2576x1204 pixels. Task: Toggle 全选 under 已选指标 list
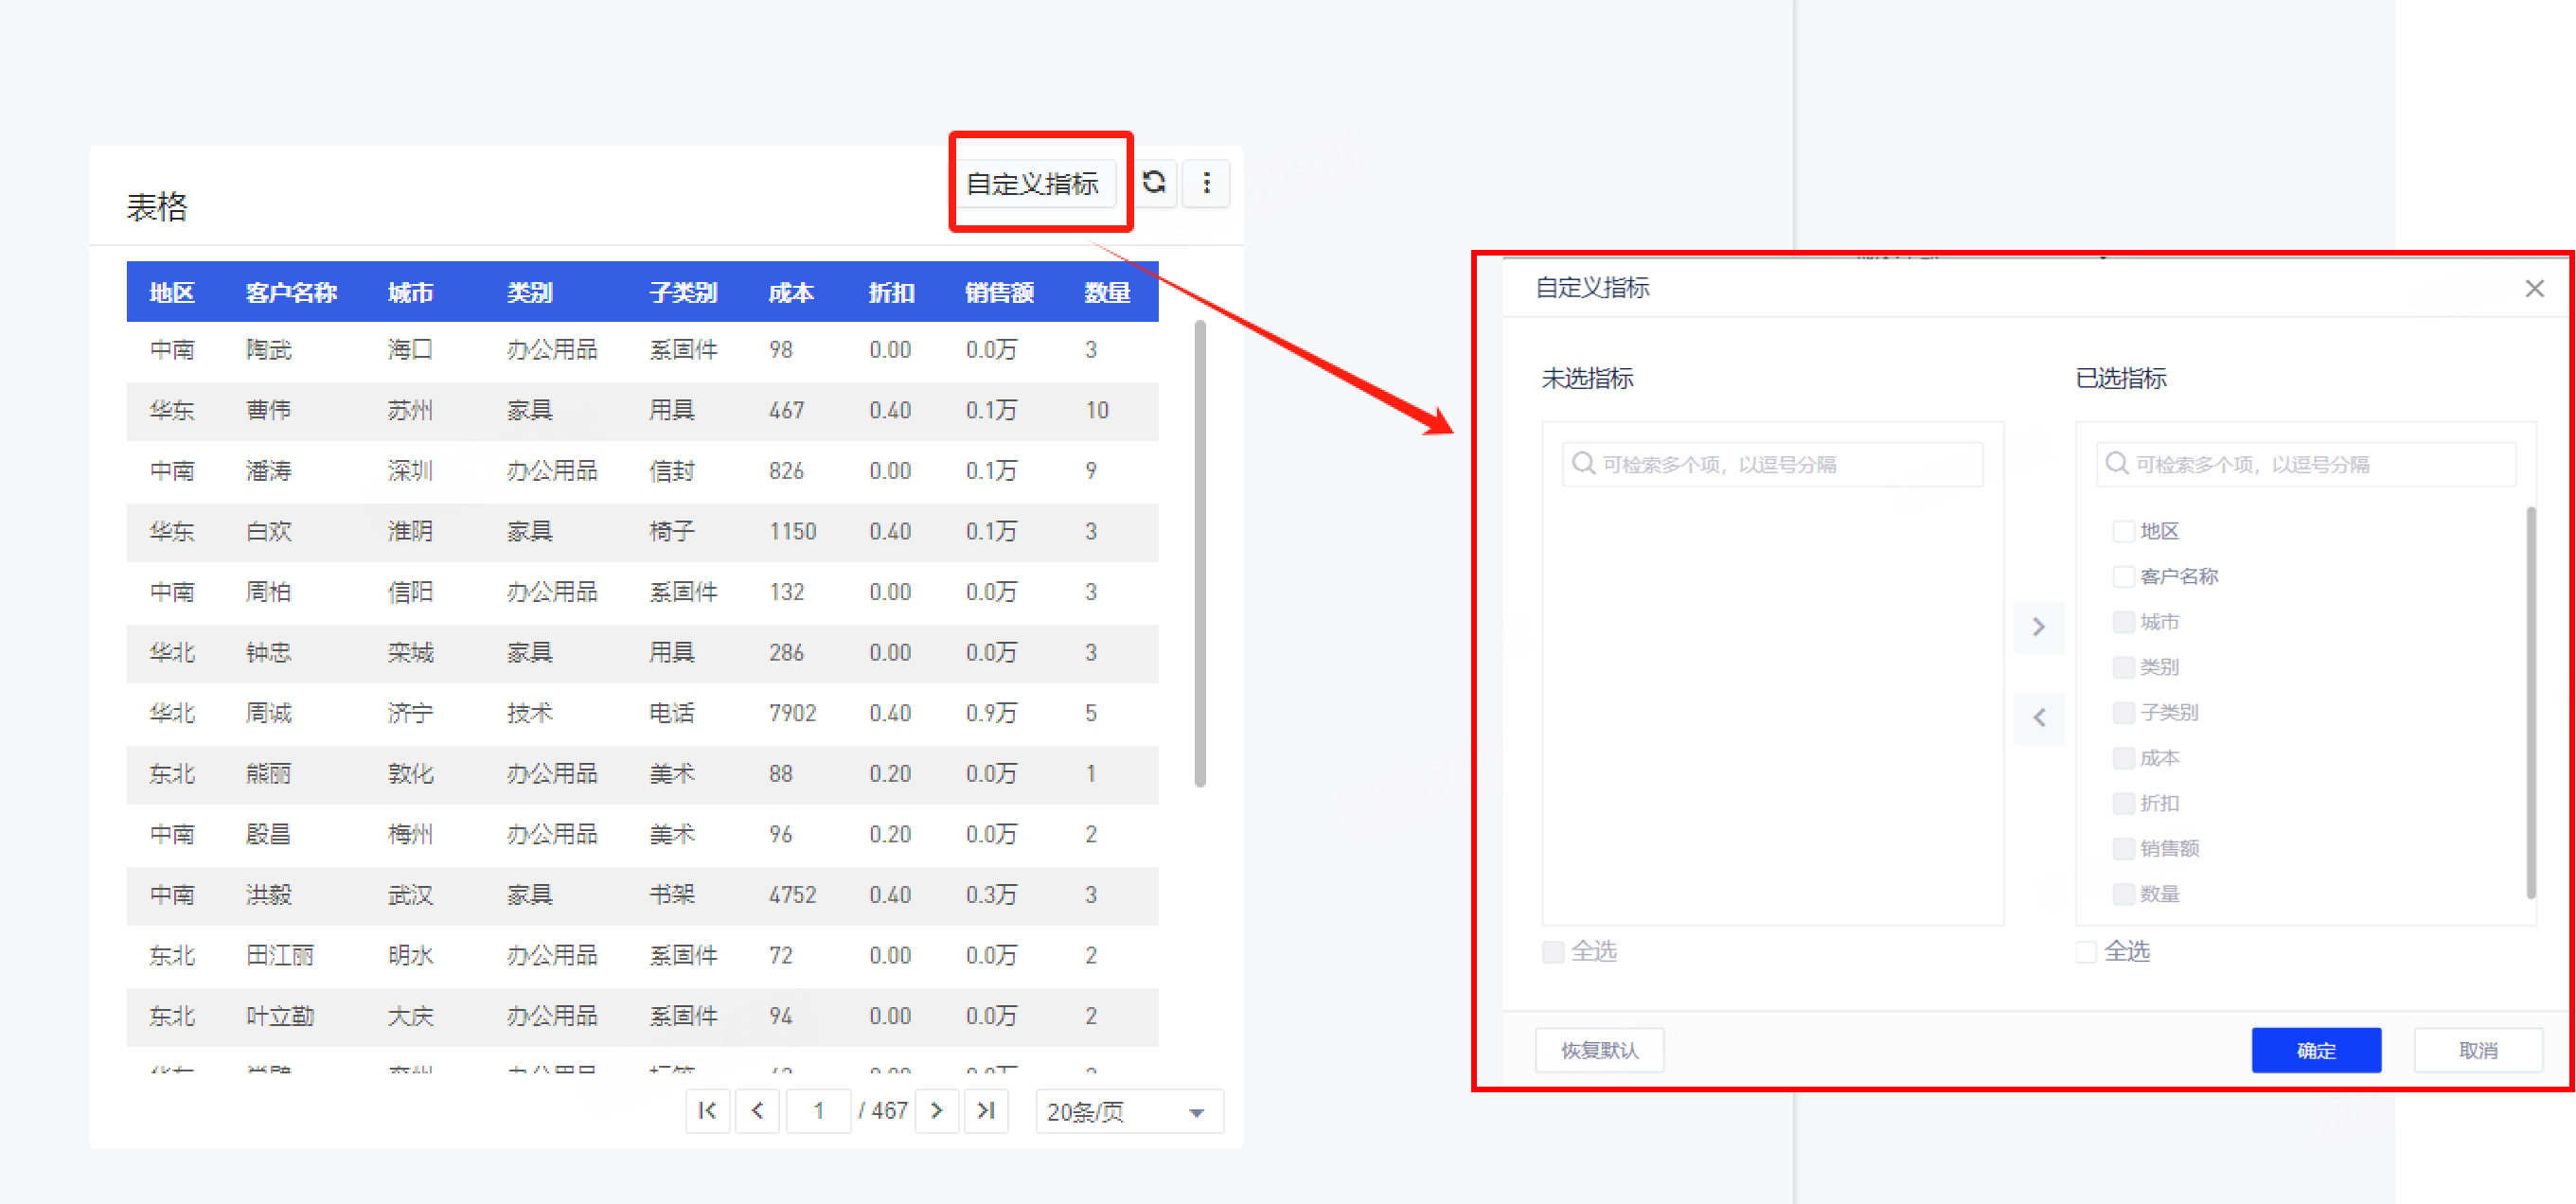[x=2086, y=952]
